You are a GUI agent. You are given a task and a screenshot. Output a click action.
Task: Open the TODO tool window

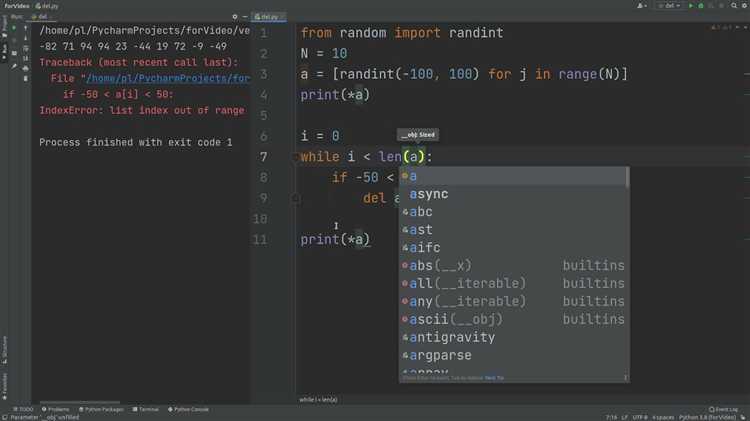[23, 410]
